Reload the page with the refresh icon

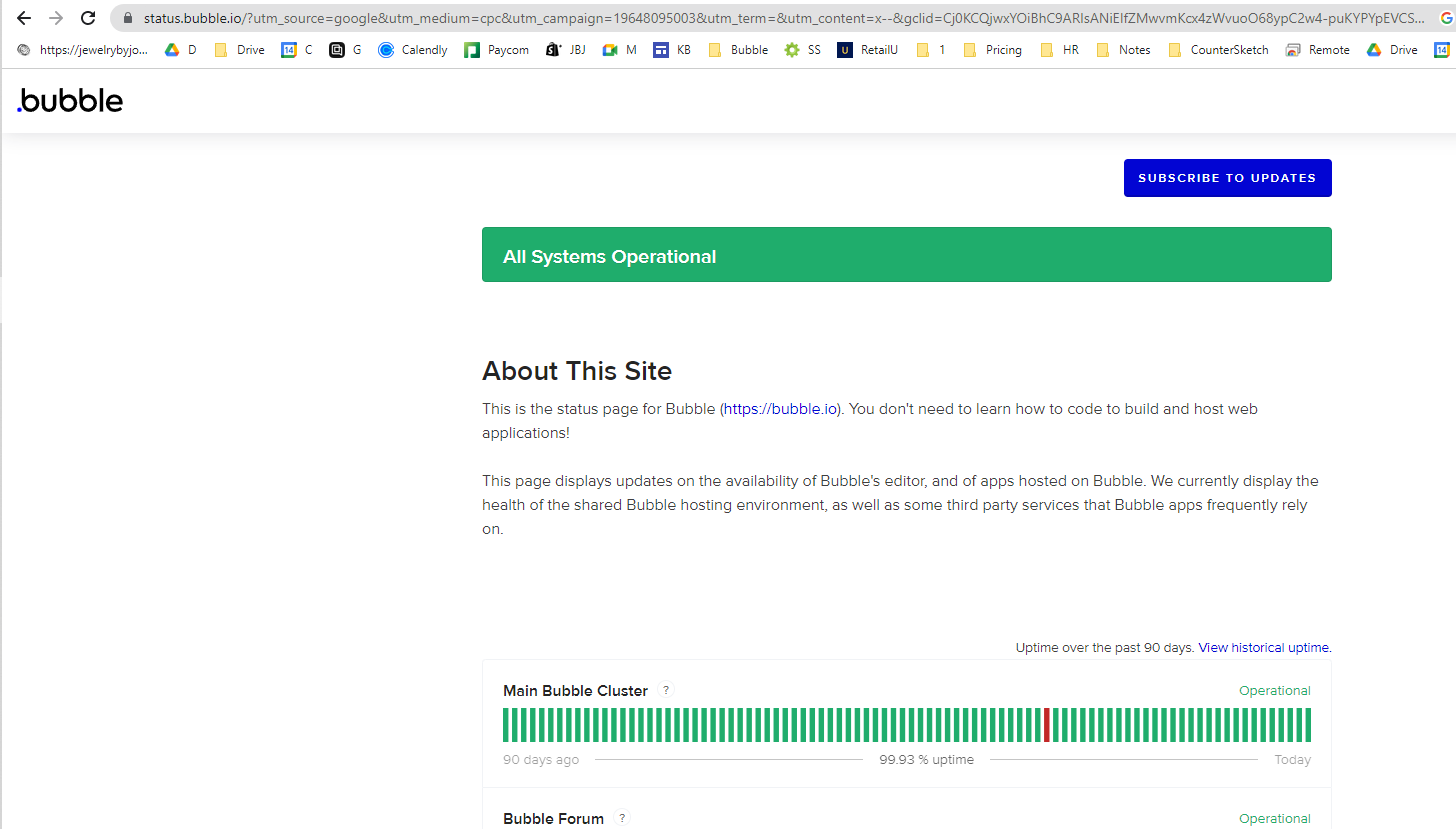pos(88,18)
